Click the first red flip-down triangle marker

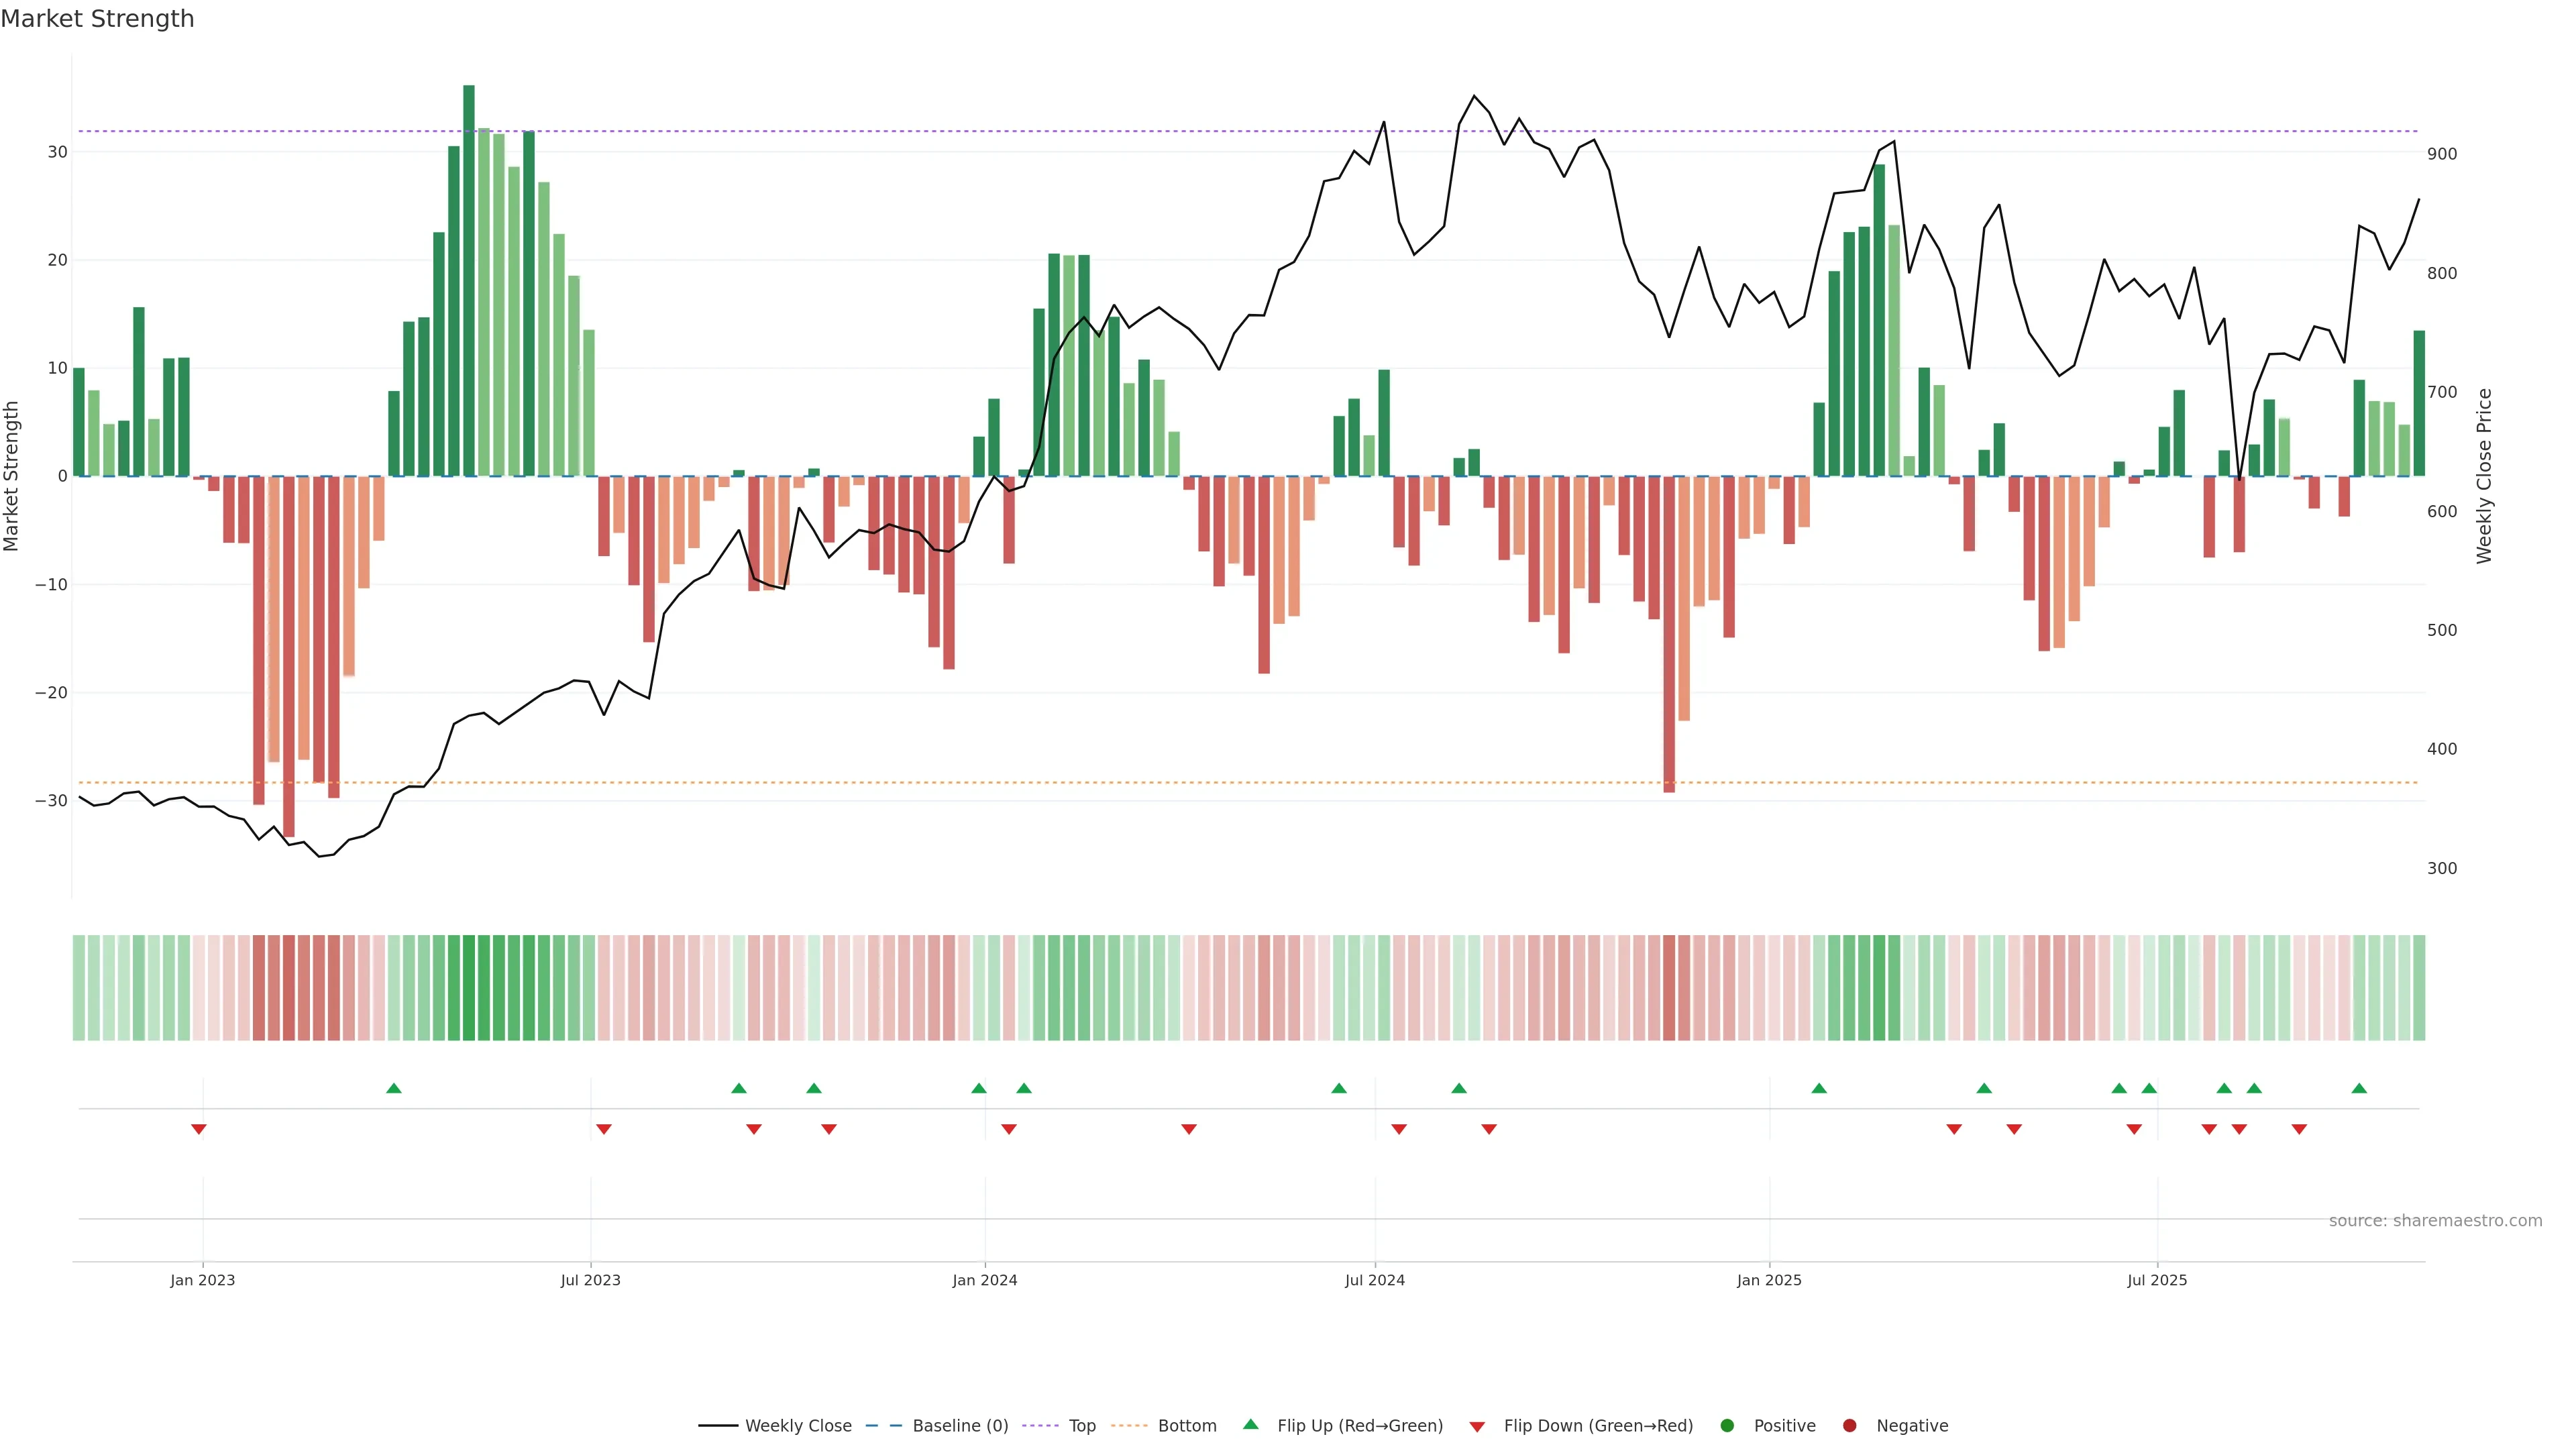pos(199,1129)
